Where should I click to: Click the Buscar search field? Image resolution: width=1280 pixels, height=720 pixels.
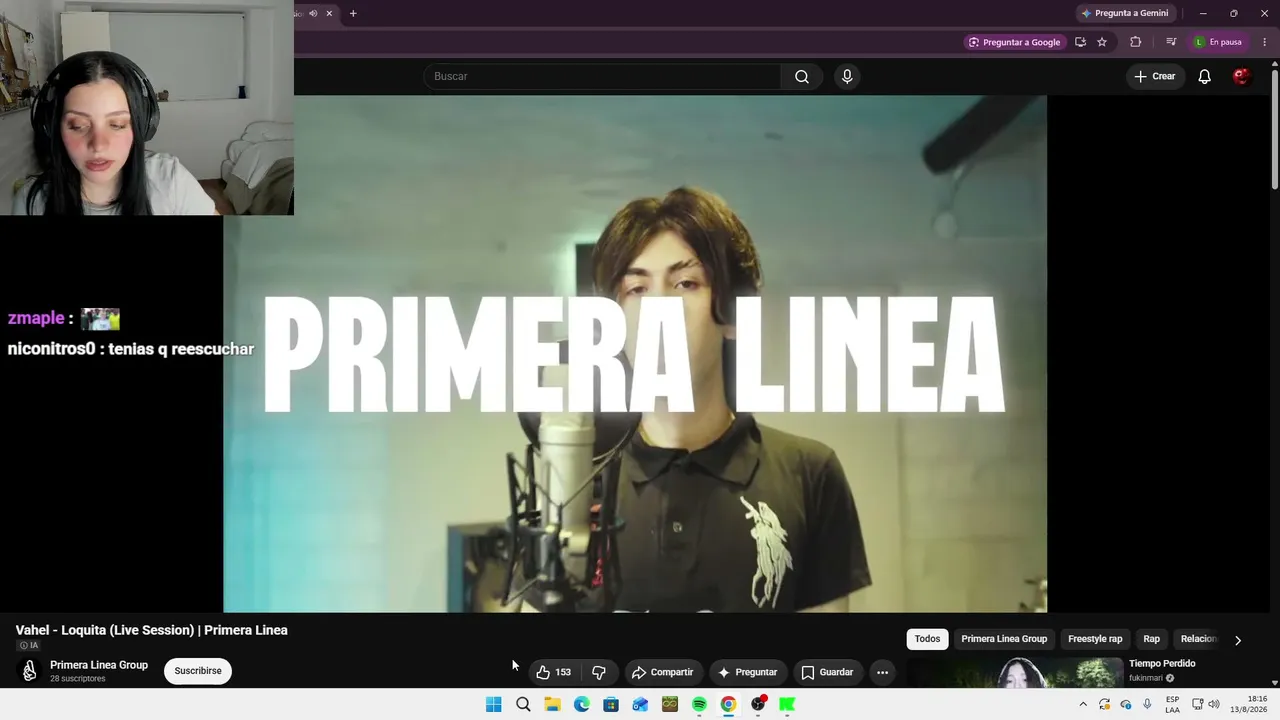[x=602, y=77]
